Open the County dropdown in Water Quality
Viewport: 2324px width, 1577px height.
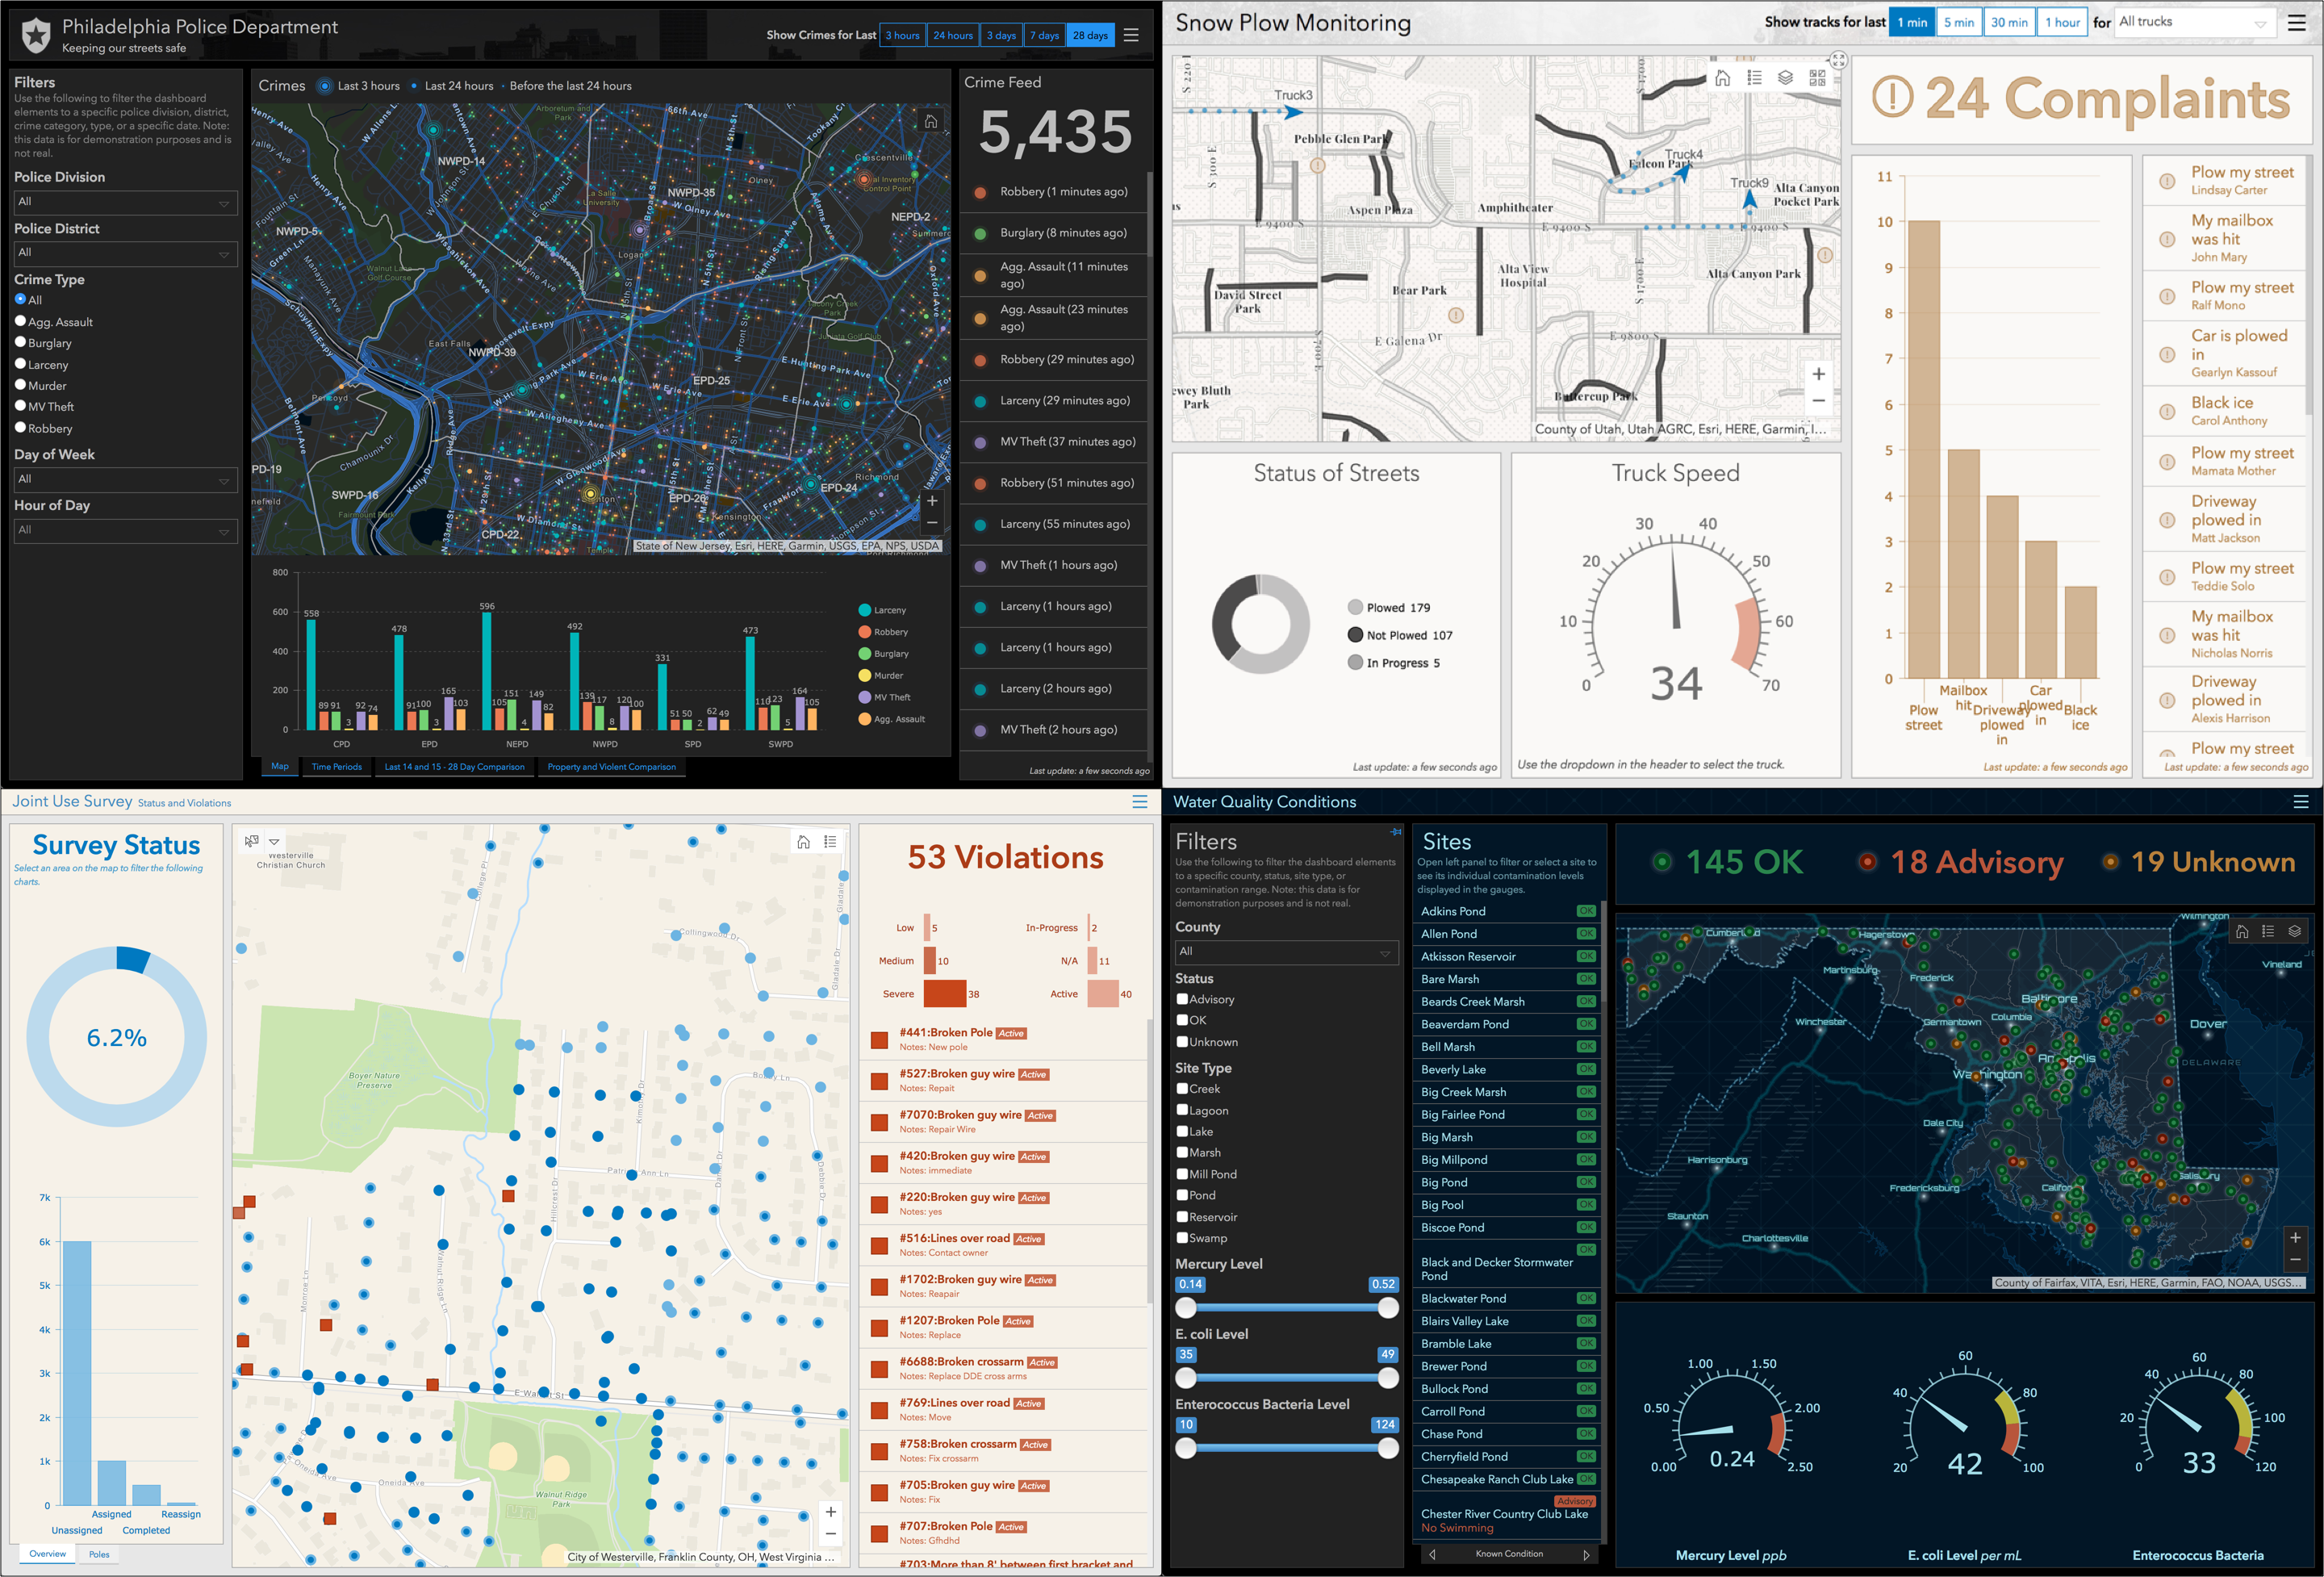[x=1286, y=952]
